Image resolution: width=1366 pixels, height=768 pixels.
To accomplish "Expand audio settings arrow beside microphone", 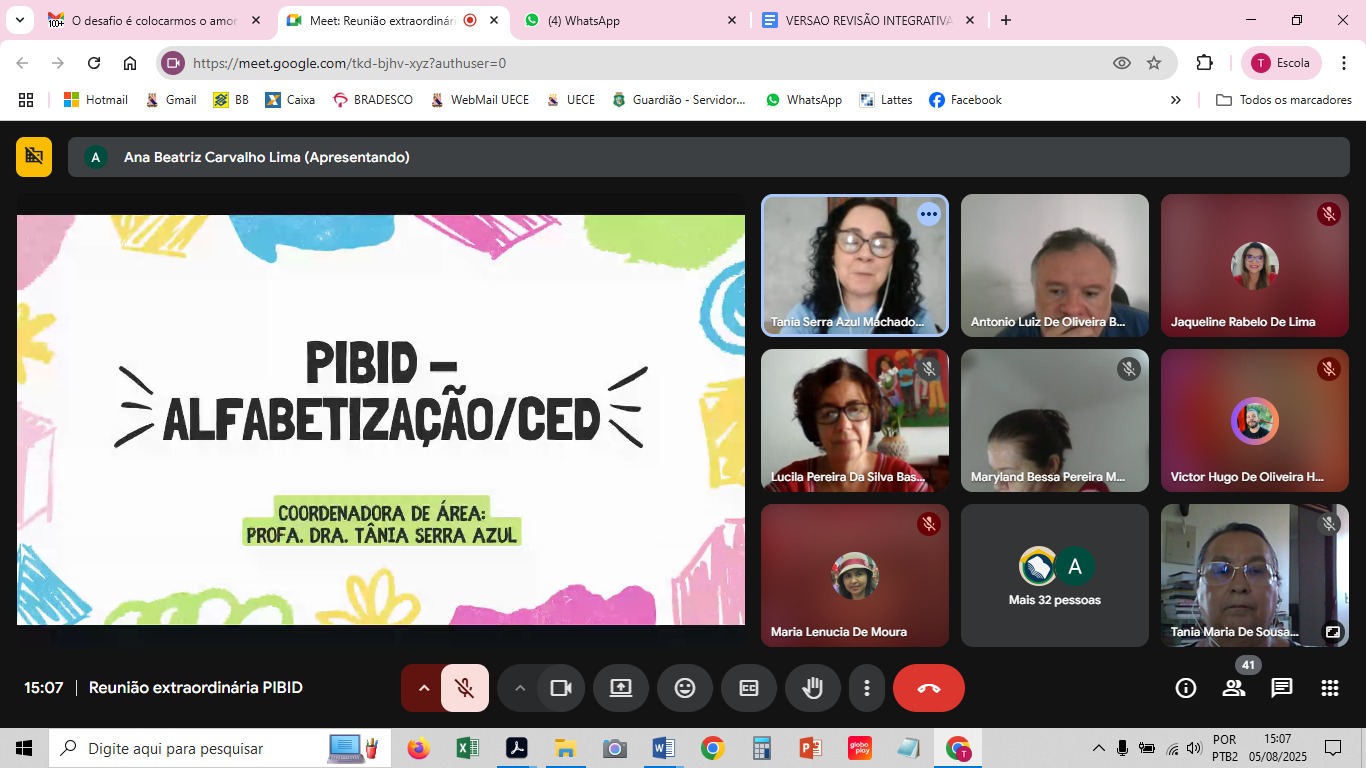I will [x=423, y=688].
